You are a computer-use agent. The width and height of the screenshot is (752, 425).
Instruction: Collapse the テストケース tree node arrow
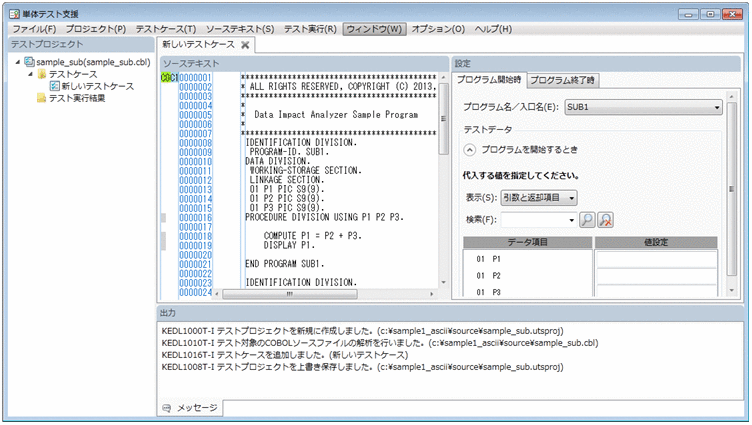click(30, 74)
